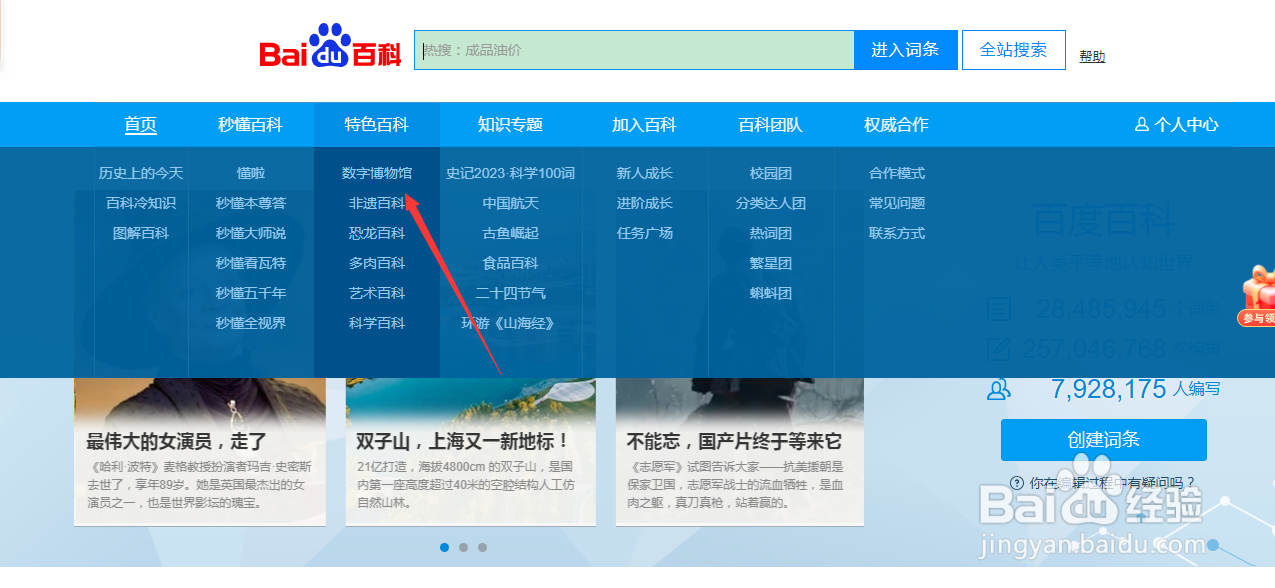Screen dimensions: 1275x588
Task: Select the second carousel indicator dot
Action: pyautogui.click(x=464, y=547)
